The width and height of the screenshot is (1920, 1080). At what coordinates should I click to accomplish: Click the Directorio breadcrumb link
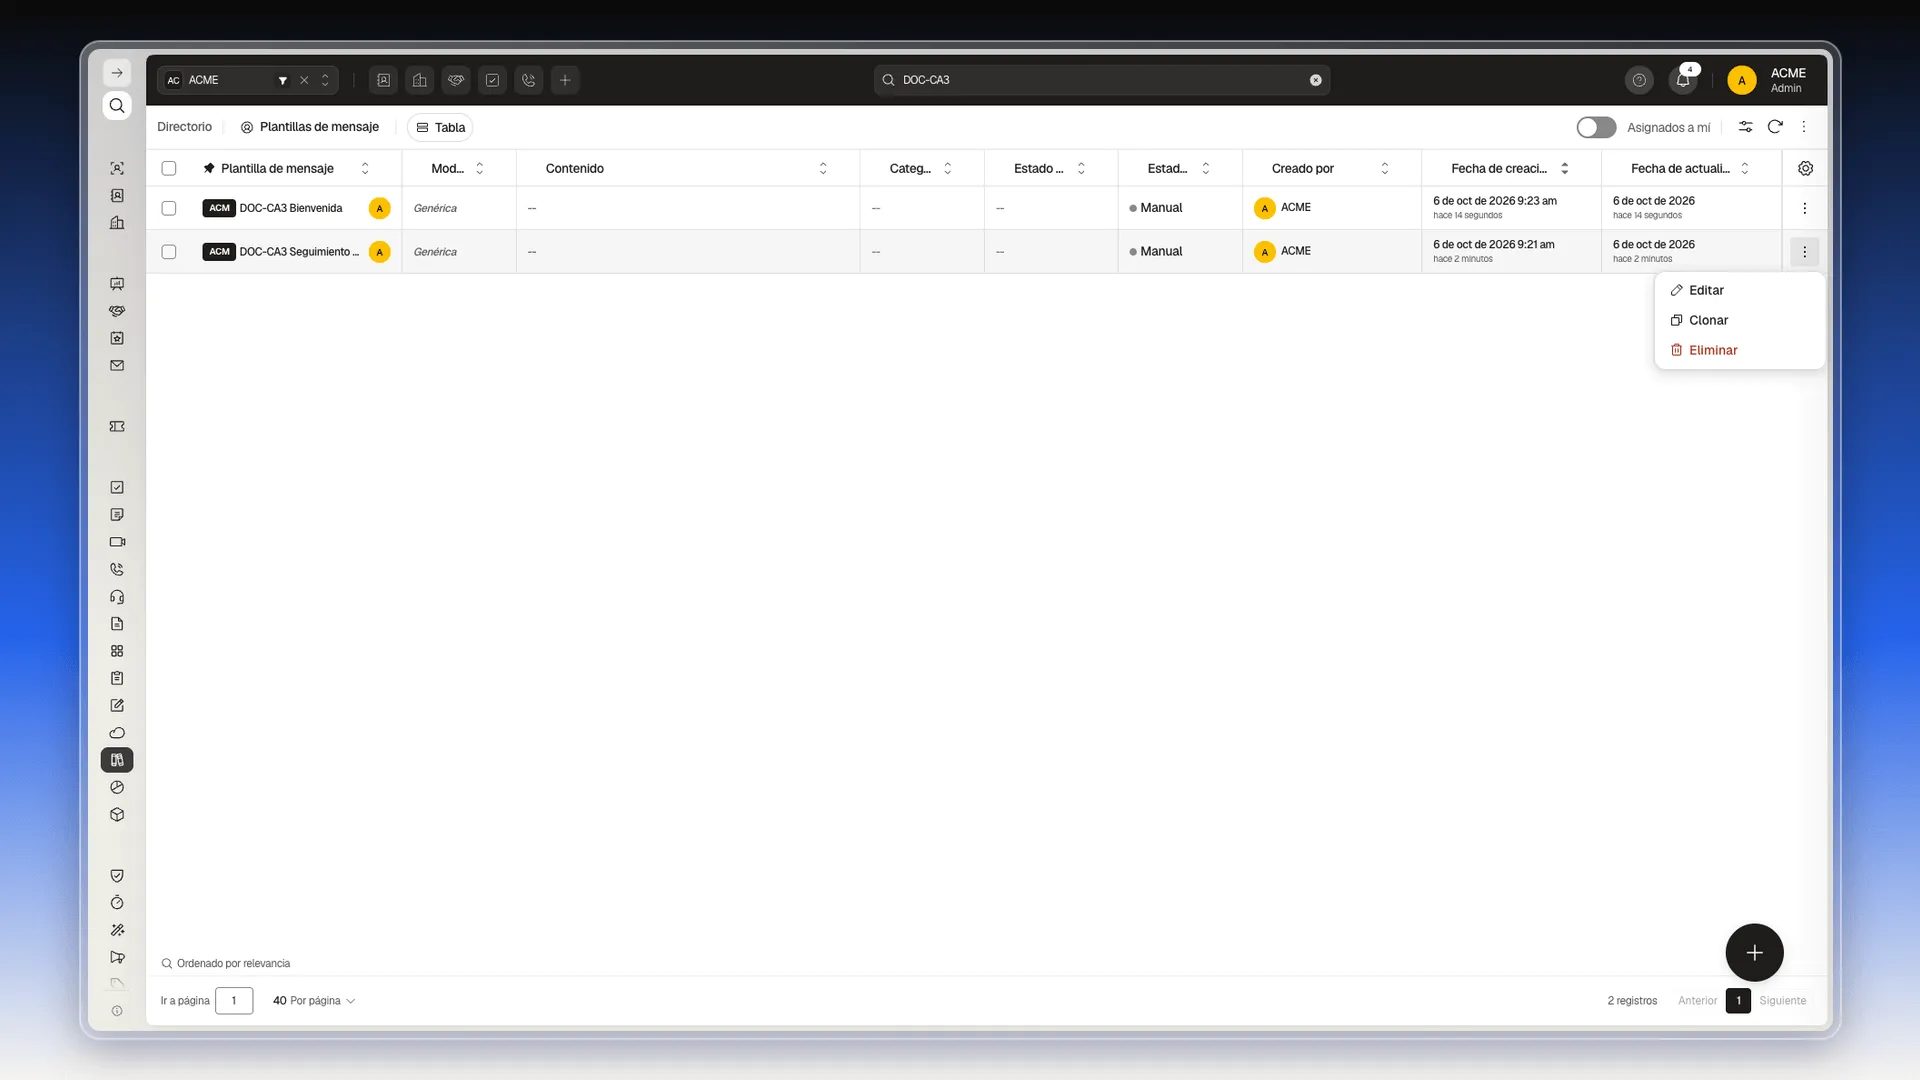(185, 127)
